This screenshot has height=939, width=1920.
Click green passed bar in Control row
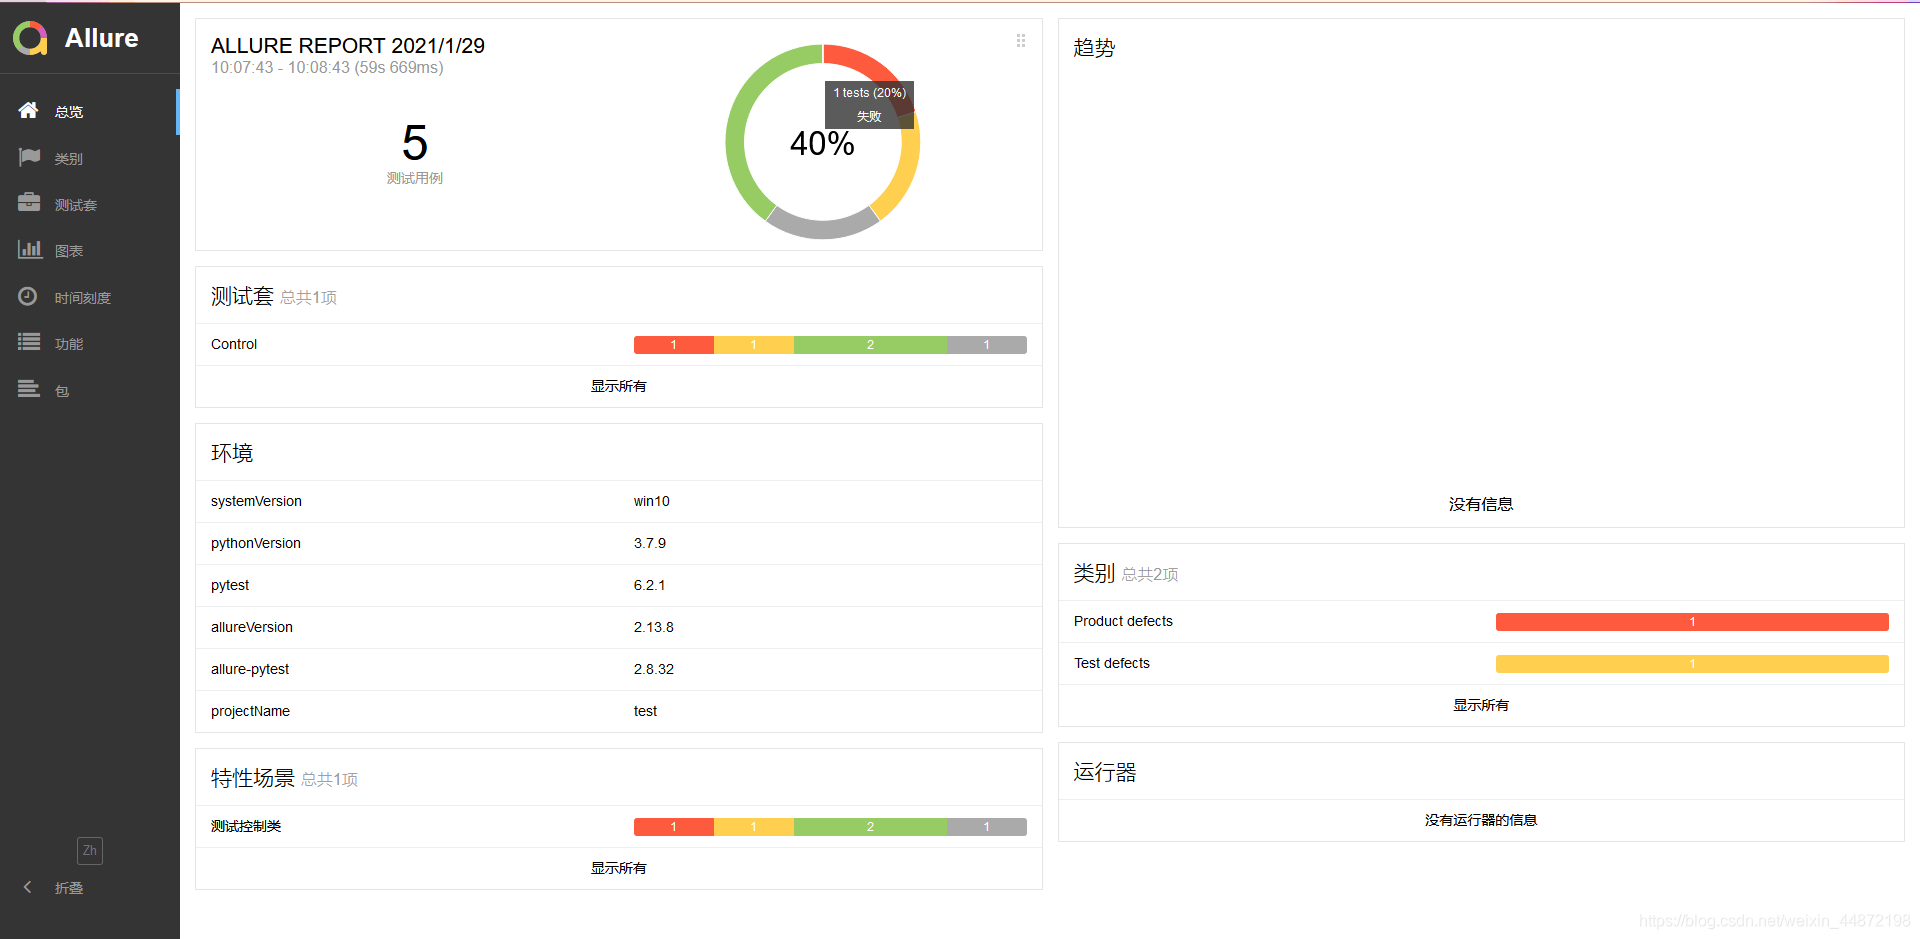(870, 345)
